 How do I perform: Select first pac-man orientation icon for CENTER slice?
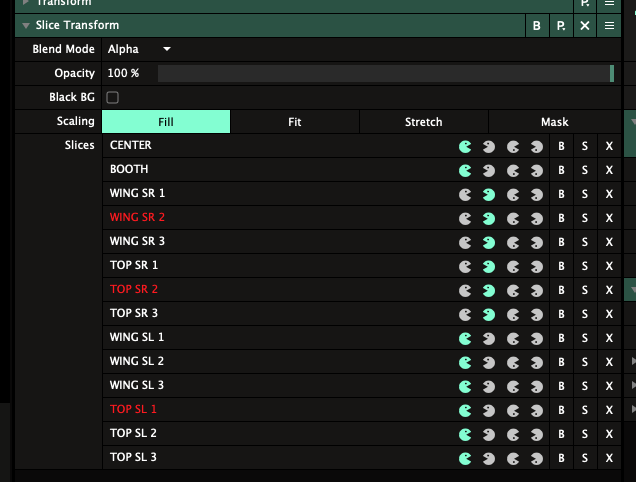click(465, 146)
